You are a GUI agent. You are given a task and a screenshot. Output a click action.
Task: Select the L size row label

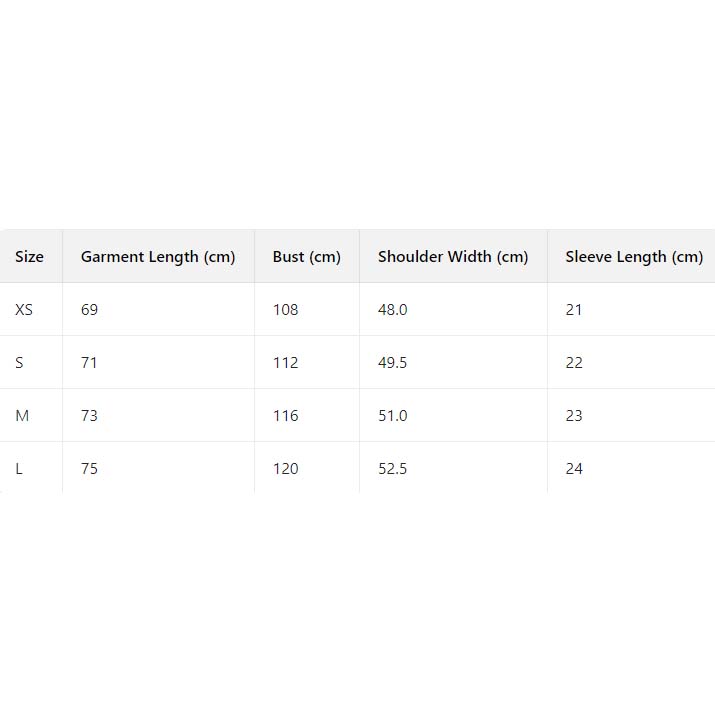tap(19, 469)
